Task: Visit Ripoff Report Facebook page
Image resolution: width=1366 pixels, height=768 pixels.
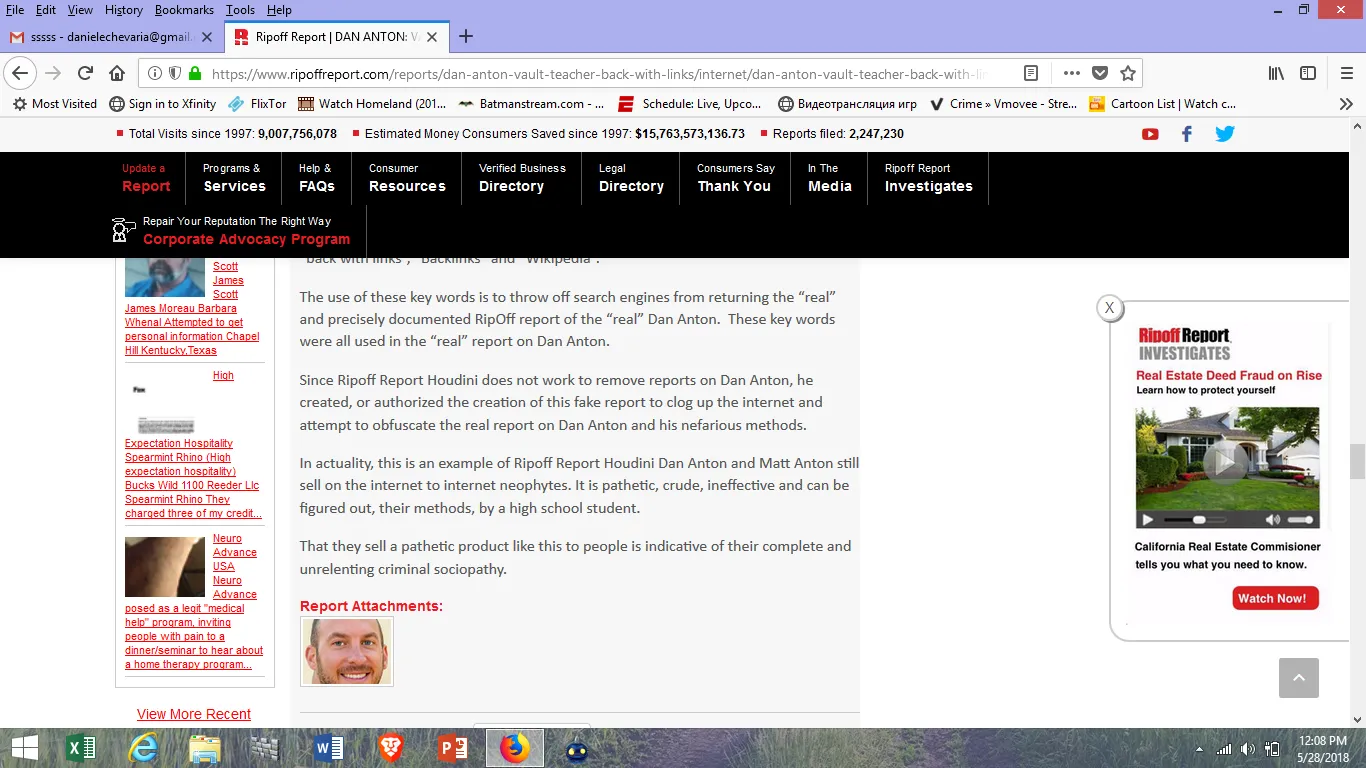Action: (x=1187, y=134)
